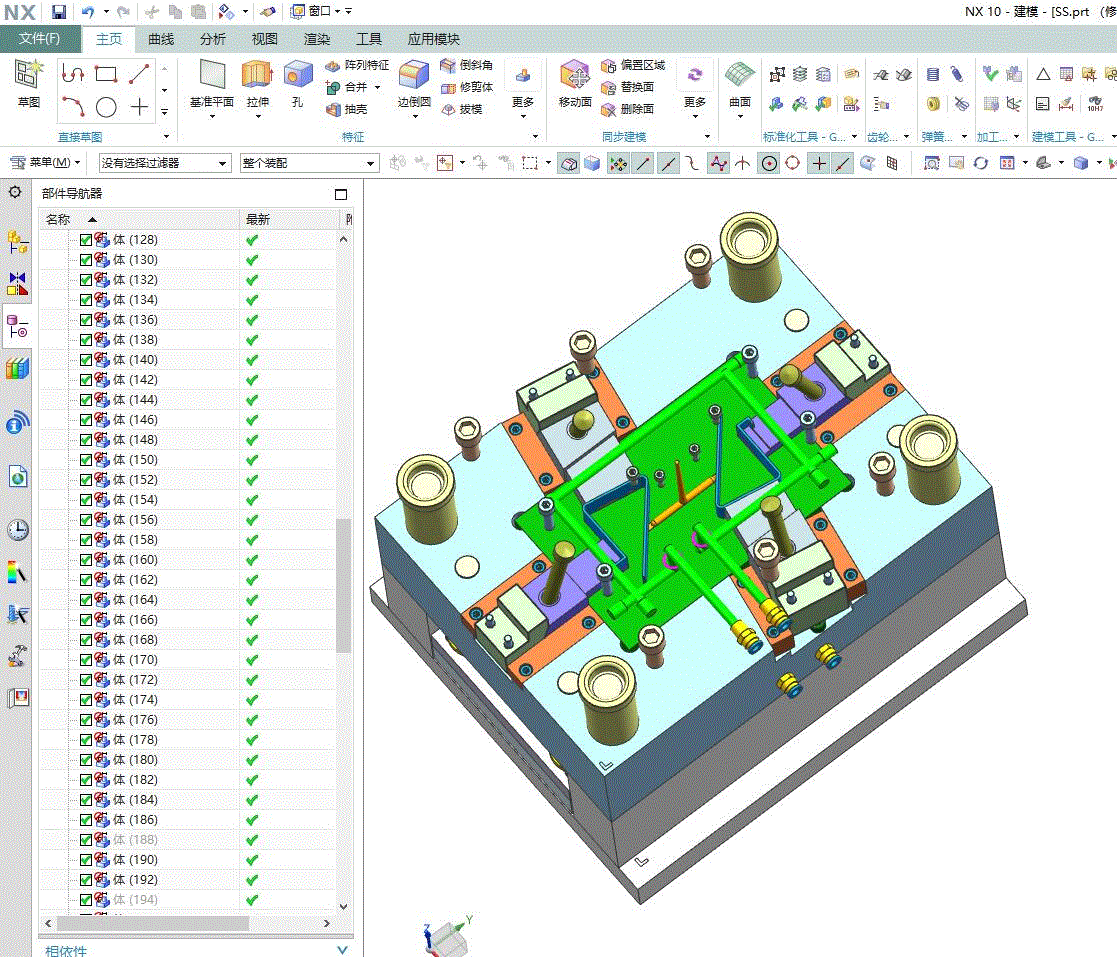
Task: Open the selection scope dropdown (整个装配)
Action: pos(309,163)
